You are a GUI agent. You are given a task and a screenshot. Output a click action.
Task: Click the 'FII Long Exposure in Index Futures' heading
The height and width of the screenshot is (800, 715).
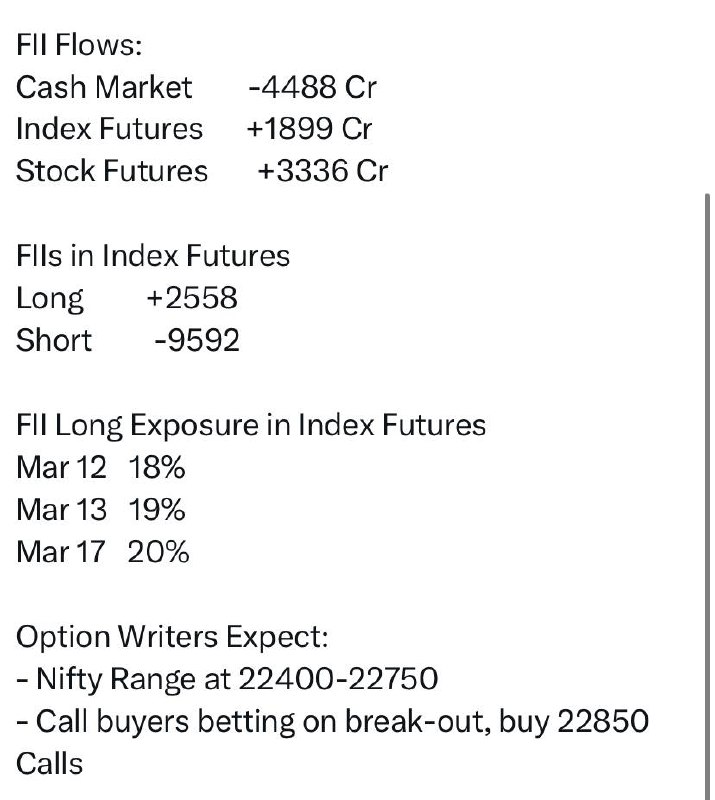251,426
